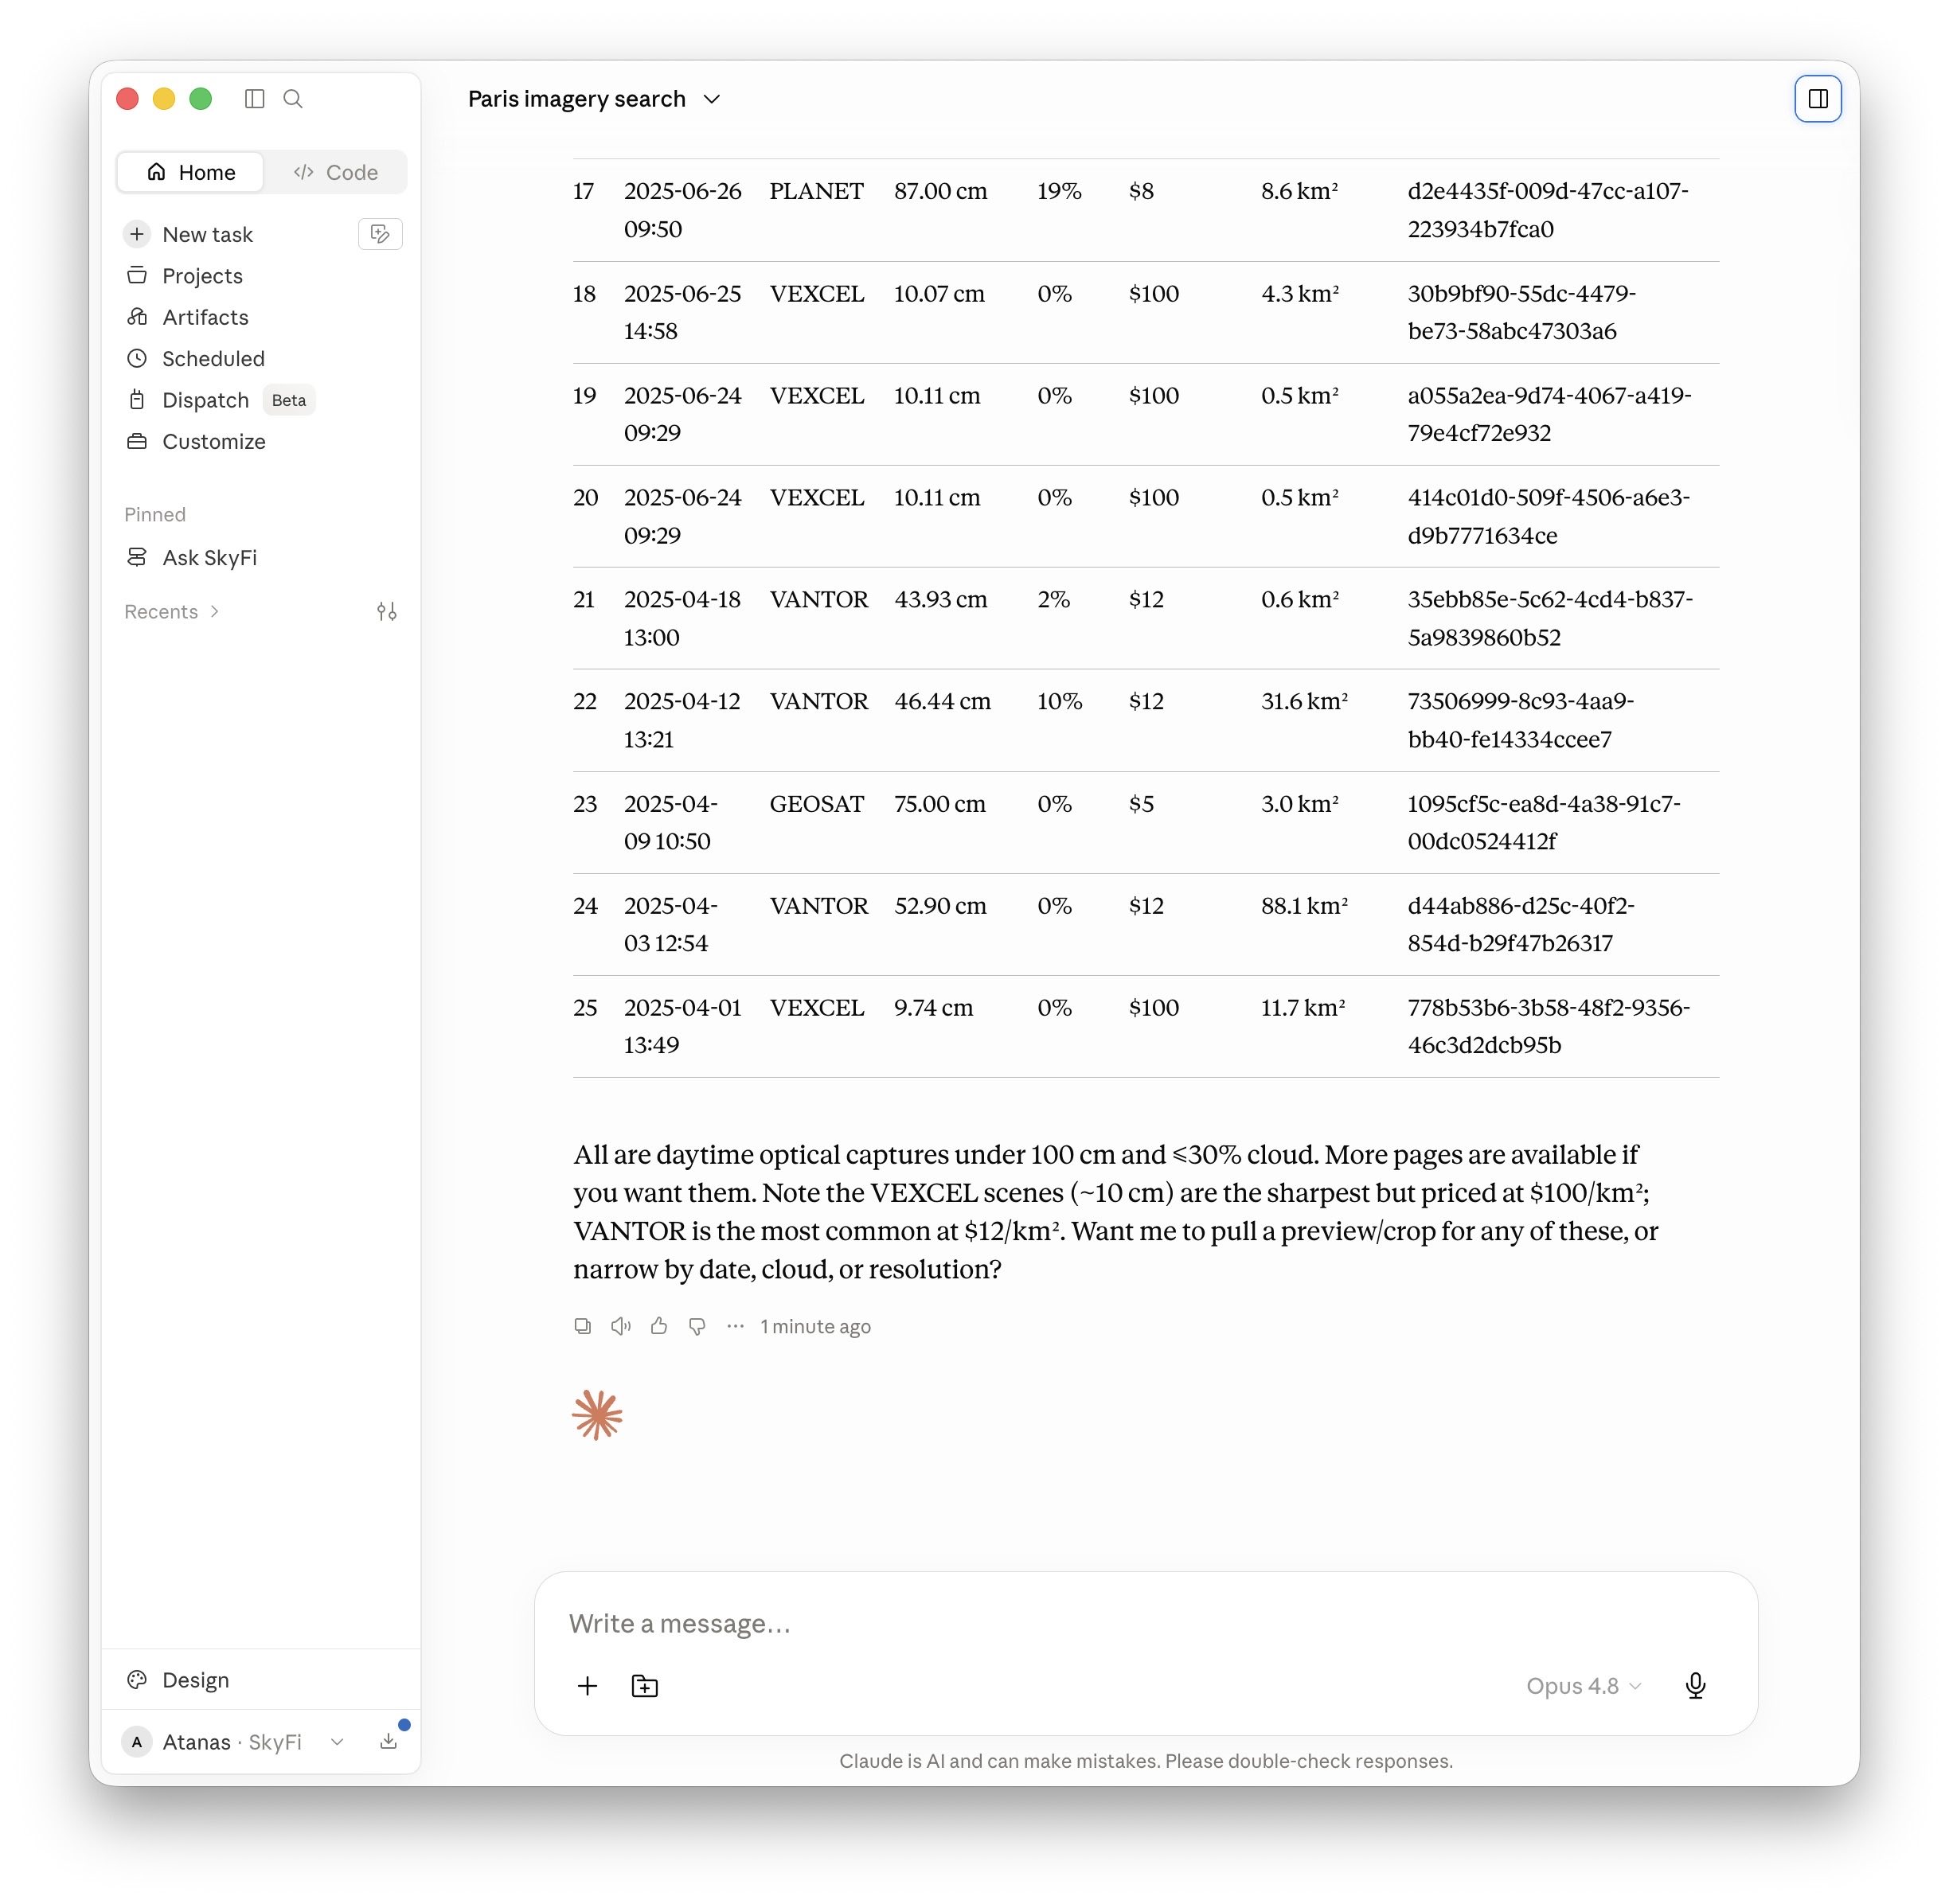Switch to the Home tab
This screenshot has width=1949, height=1904.
[x=191, y=172]
